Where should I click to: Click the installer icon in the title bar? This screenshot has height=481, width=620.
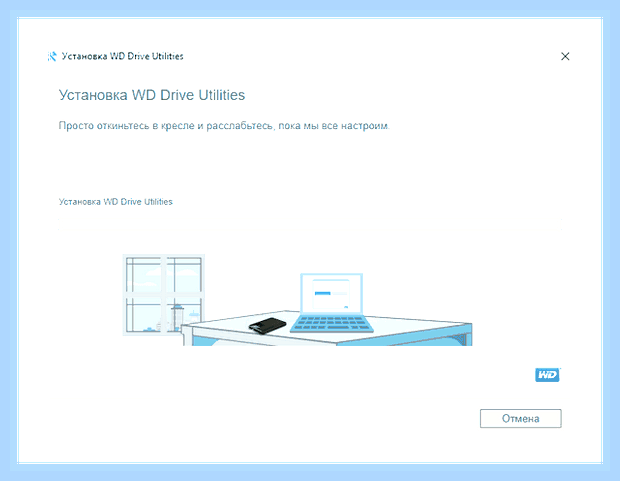52,56
